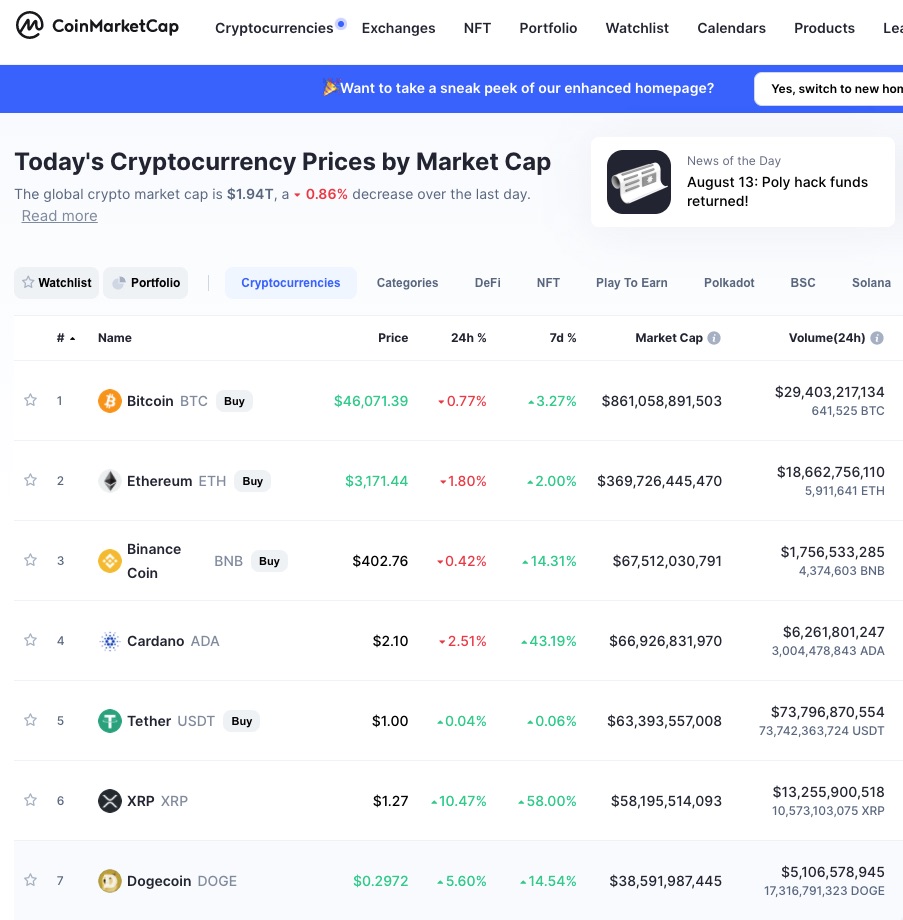
Task: Open the News of the Day thumbnail
Action: click(639, 182)
